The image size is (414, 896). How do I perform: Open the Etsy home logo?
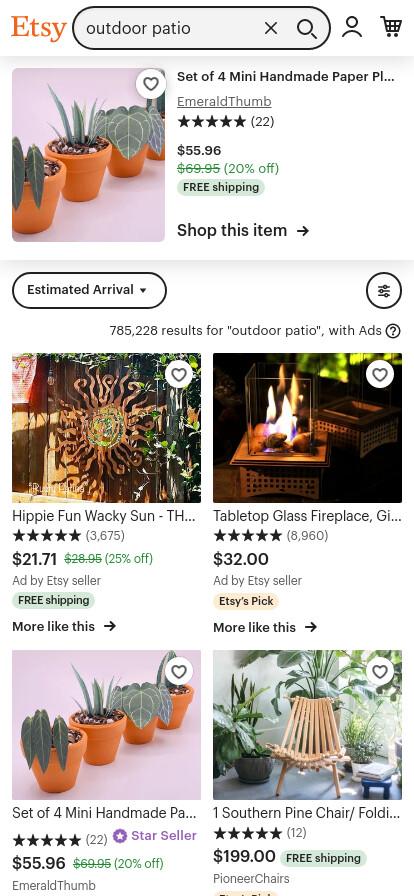pos(39,28)
